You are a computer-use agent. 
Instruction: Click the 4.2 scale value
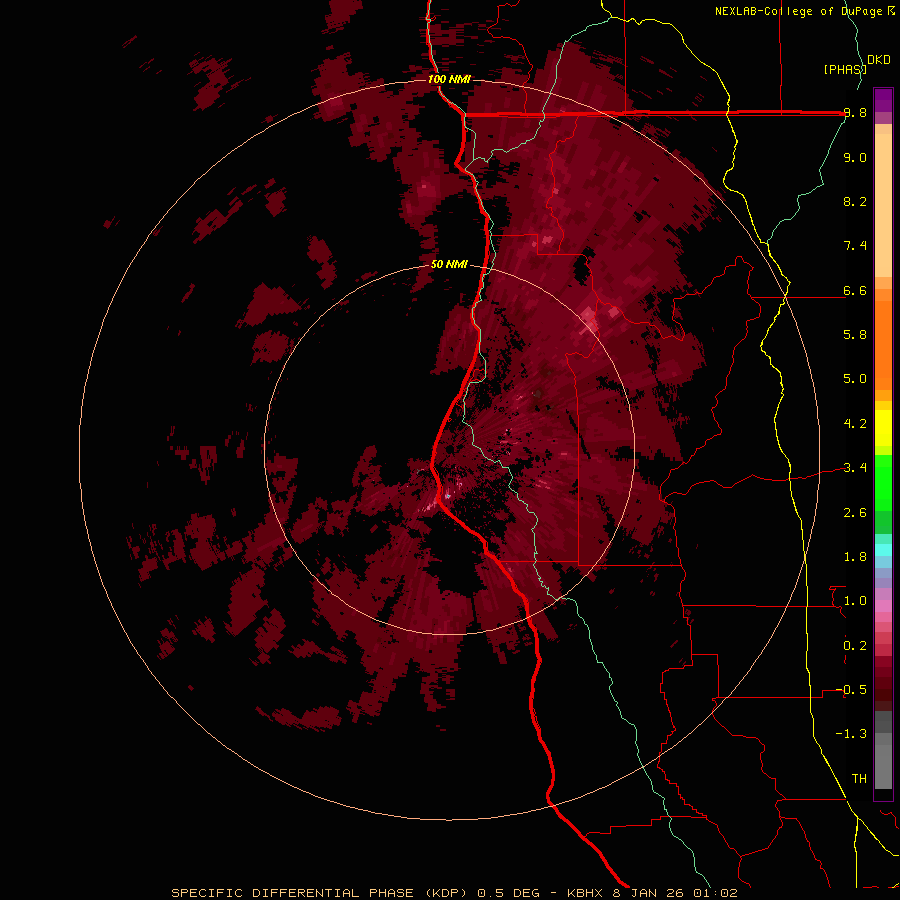(855, 424)
